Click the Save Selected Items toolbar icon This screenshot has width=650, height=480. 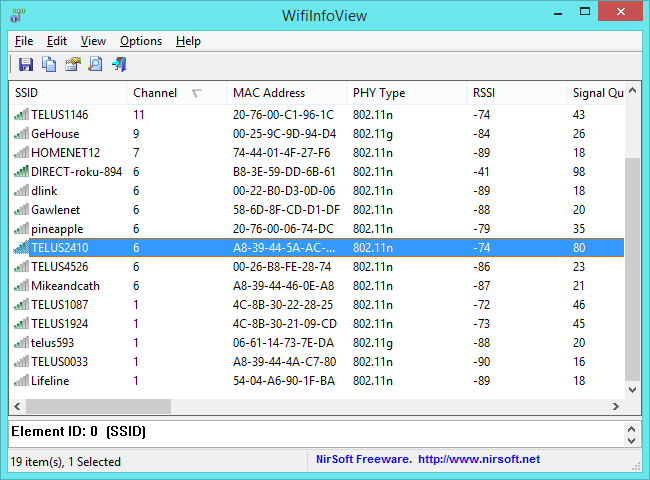point(26,65)
